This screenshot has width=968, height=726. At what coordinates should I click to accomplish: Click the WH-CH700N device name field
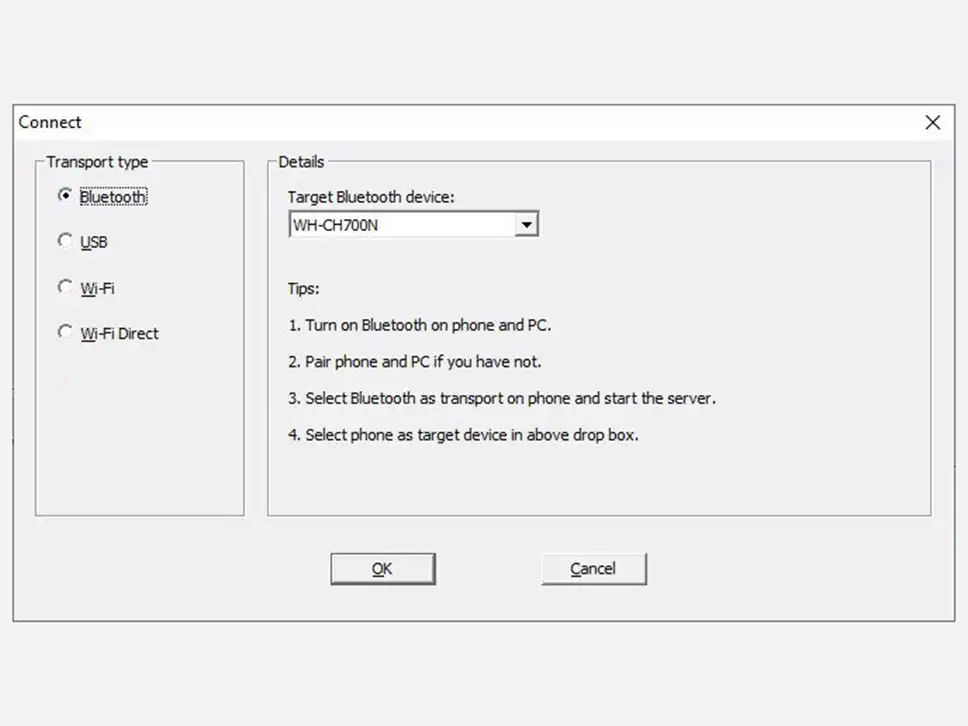(400, 225)
